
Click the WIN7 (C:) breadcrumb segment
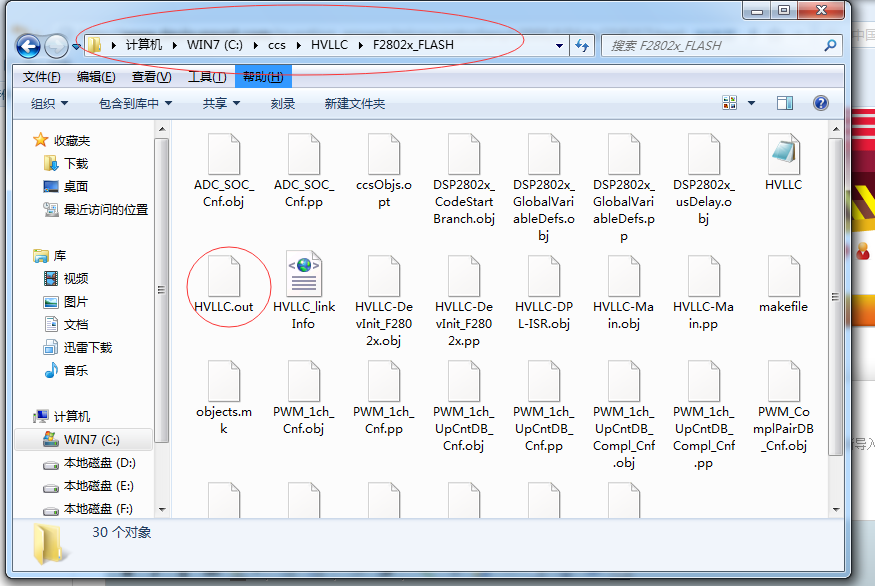click(215, 45)
